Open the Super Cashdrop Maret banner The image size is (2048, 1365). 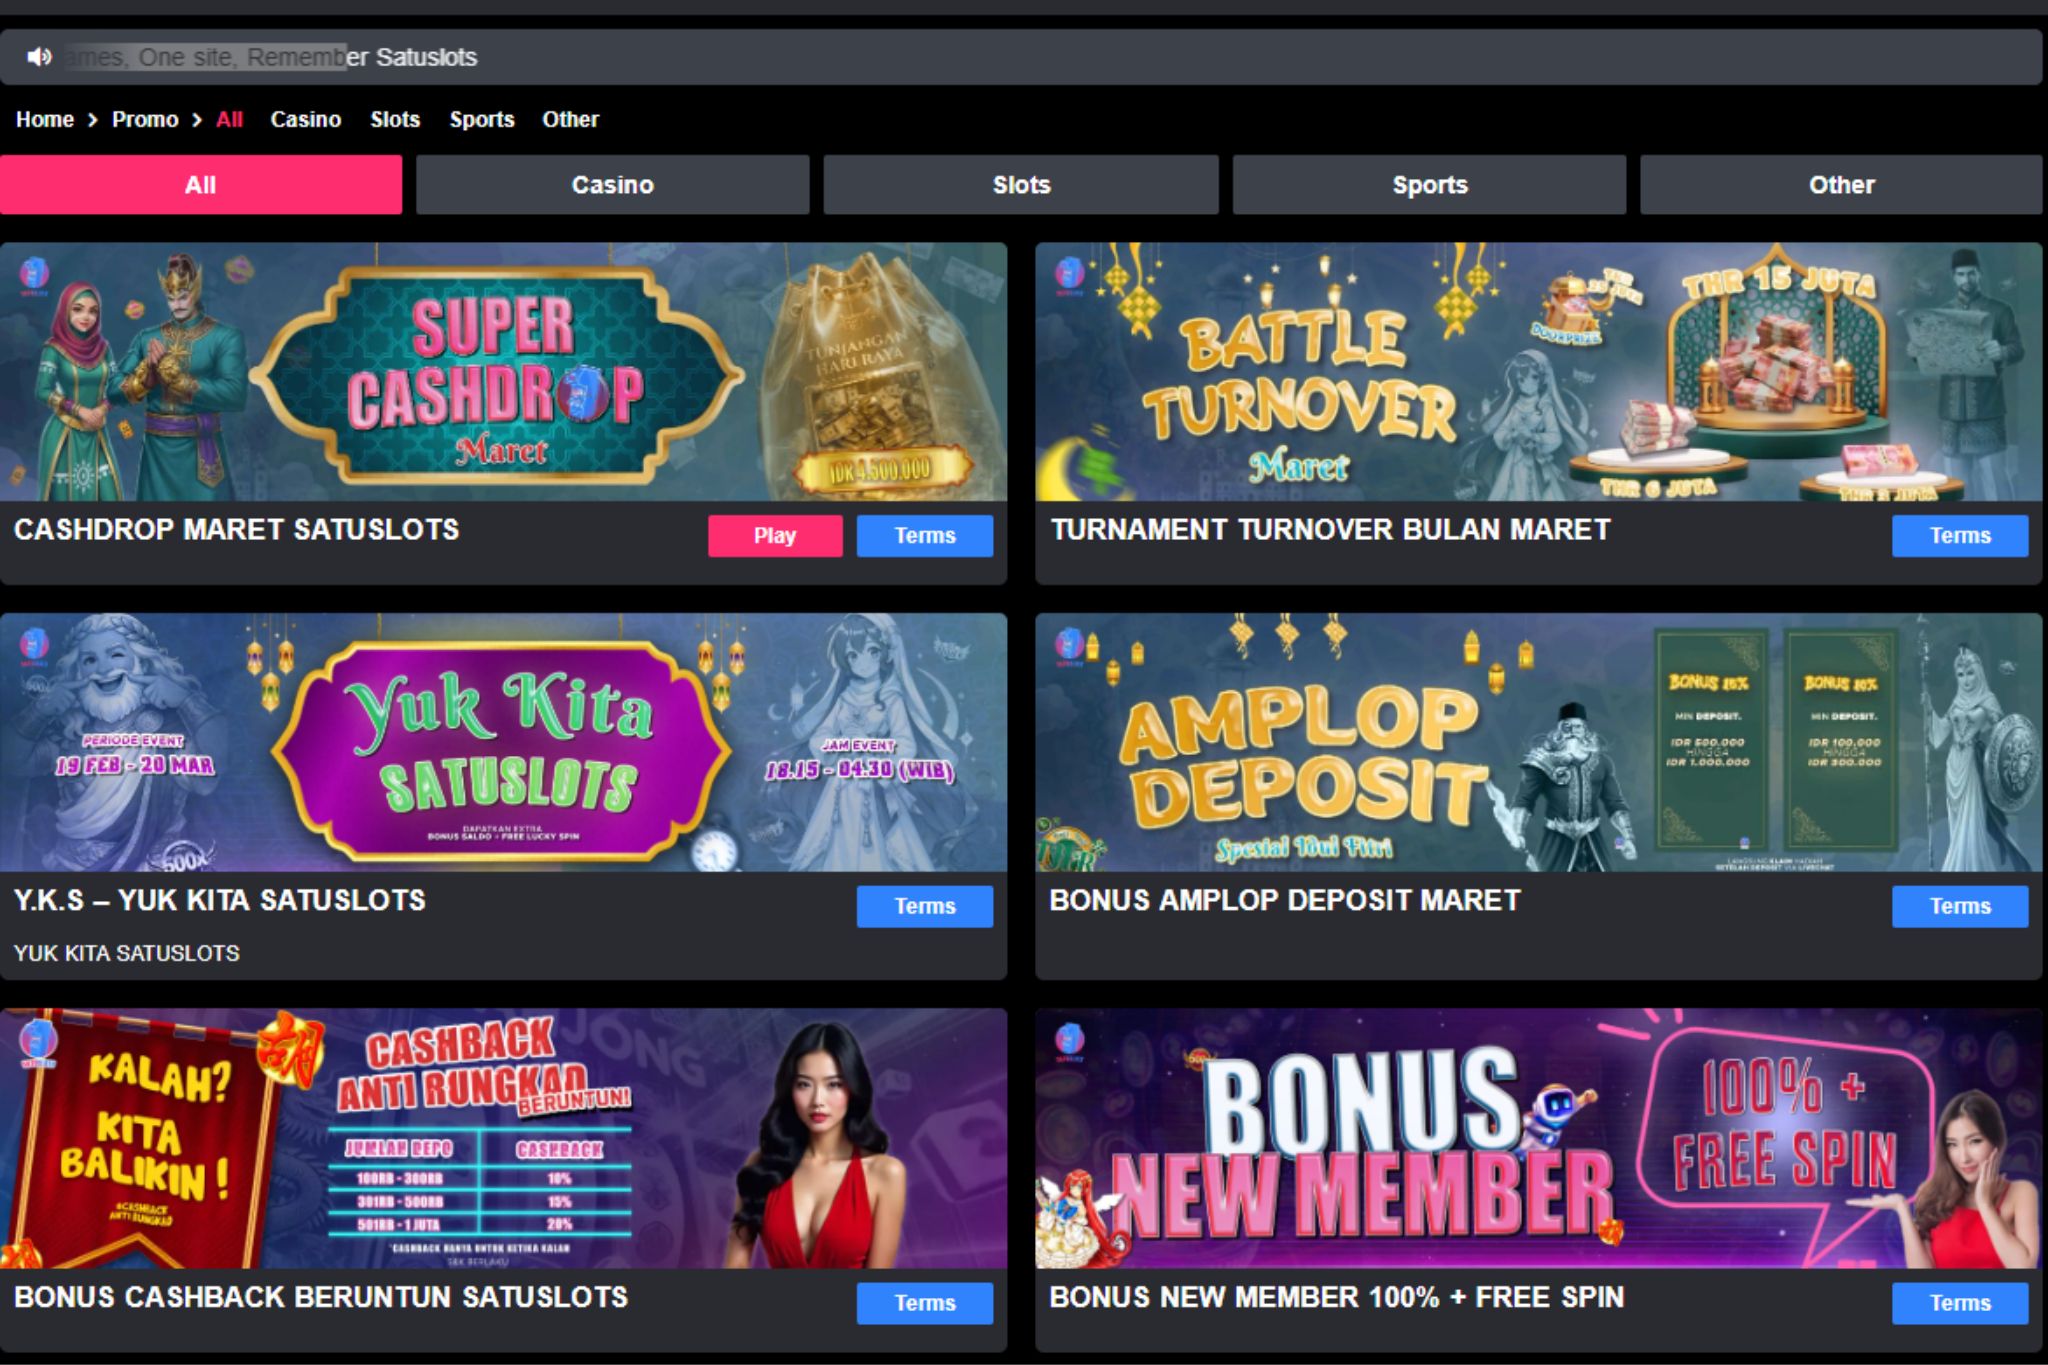pyautogui.click(x=503, y=372)
